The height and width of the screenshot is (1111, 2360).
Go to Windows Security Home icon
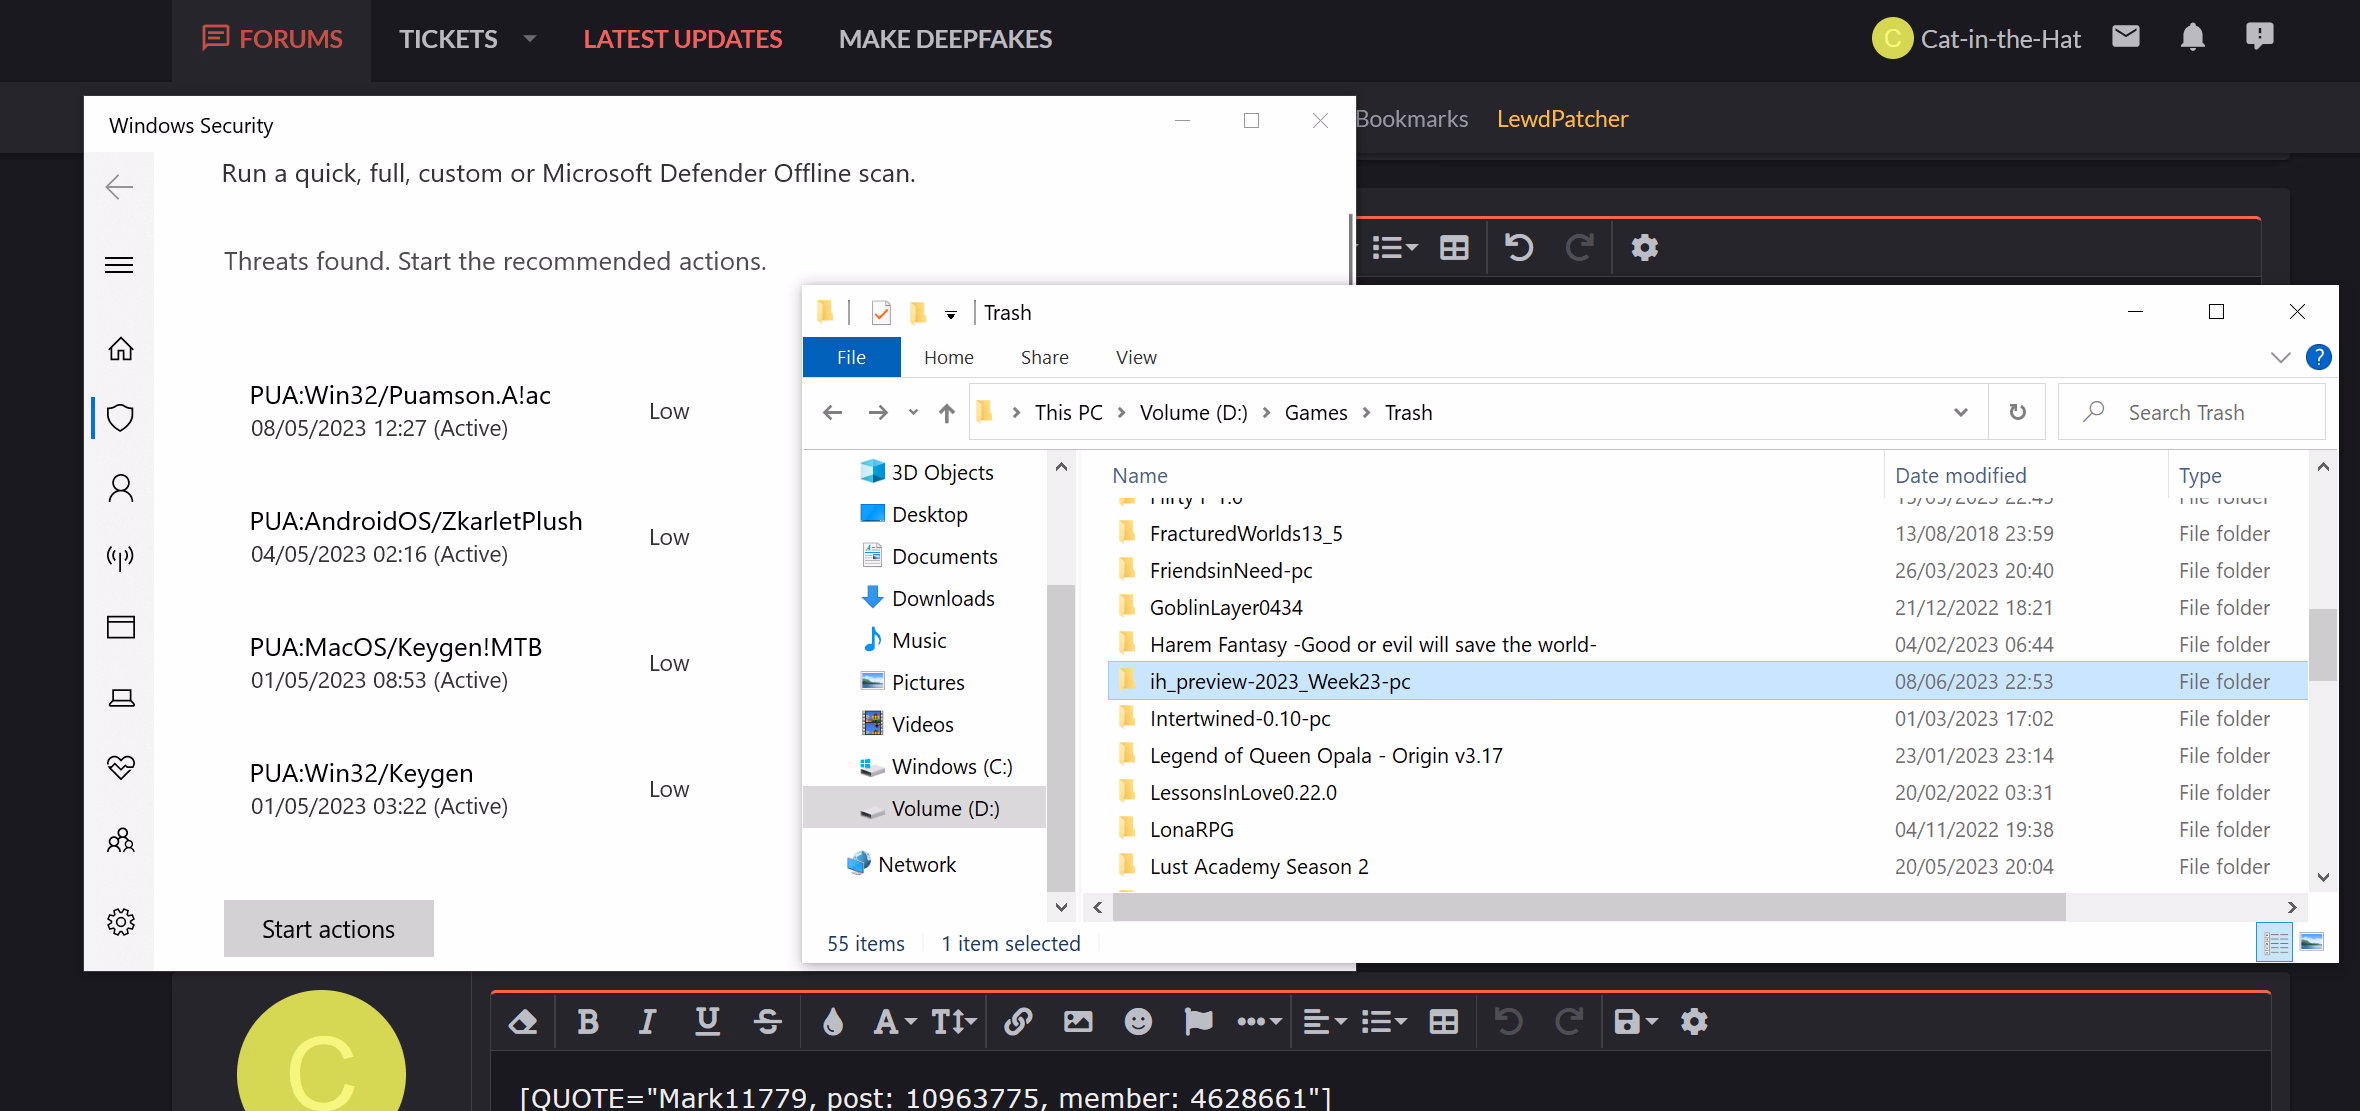pyautogui.click(x=121, y=349)
